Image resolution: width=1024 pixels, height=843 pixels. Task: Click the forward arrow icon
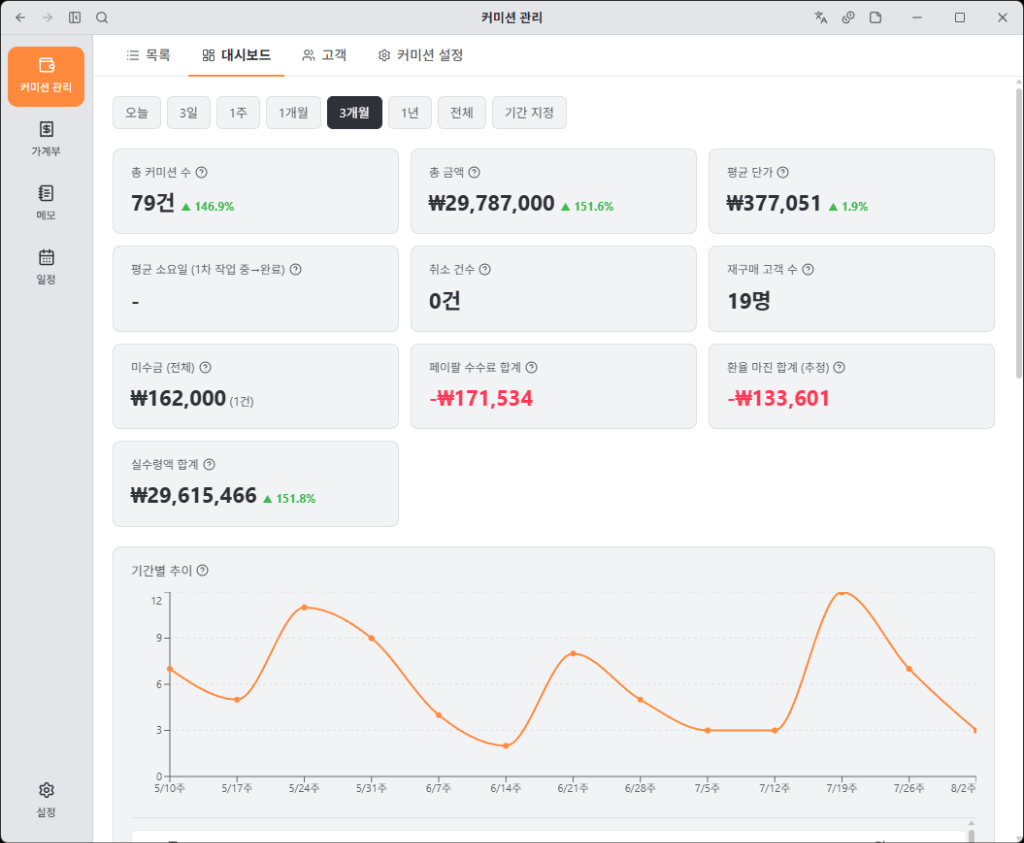(x=48, y=18)
